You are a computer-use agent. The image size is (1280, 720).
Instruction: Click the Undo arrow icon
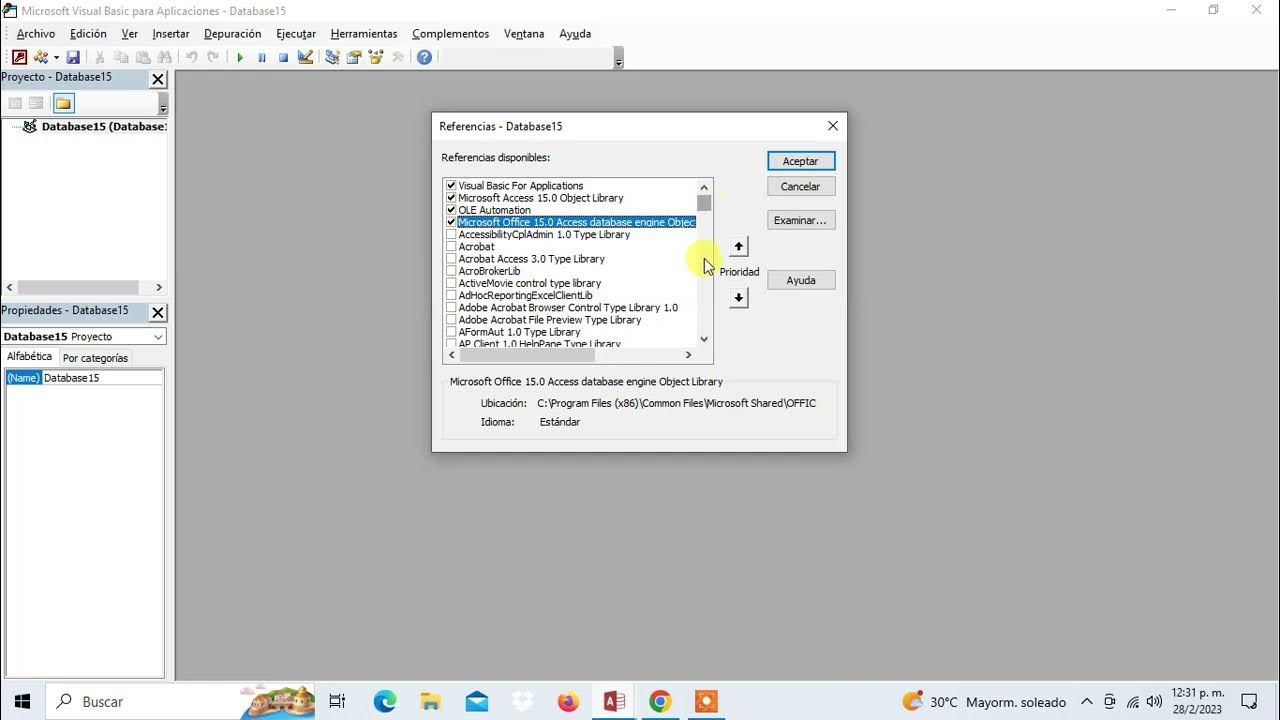click(191, 58)
